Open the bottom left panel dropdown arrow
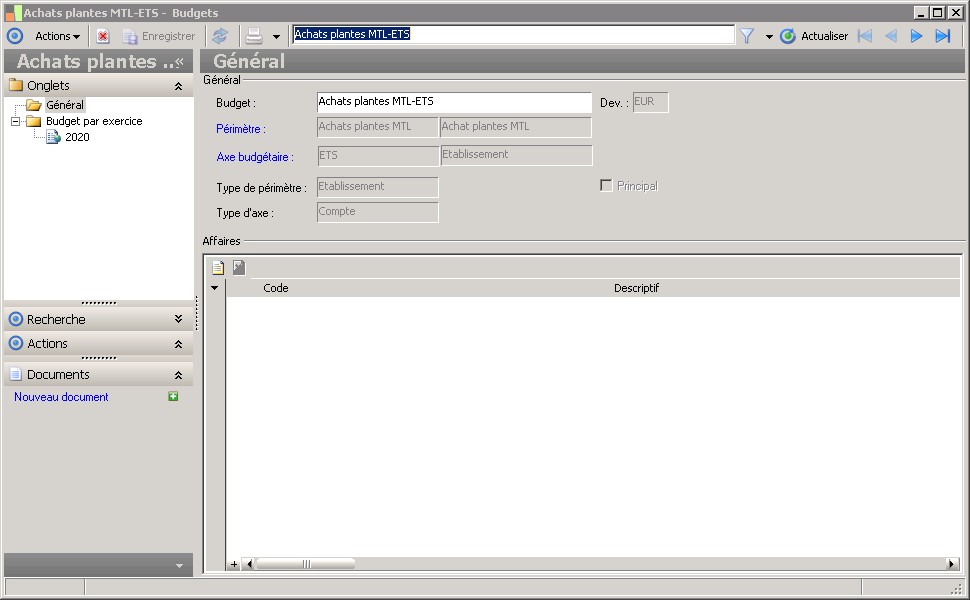Screen dimensions: 970x600 coord(179,565)
